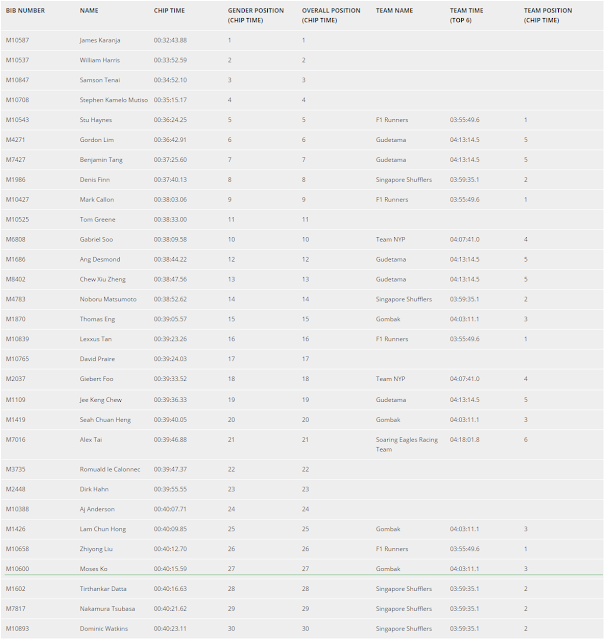
Task: Click Team NYP in Gabriel Soo row
Action: pos(390,240)
